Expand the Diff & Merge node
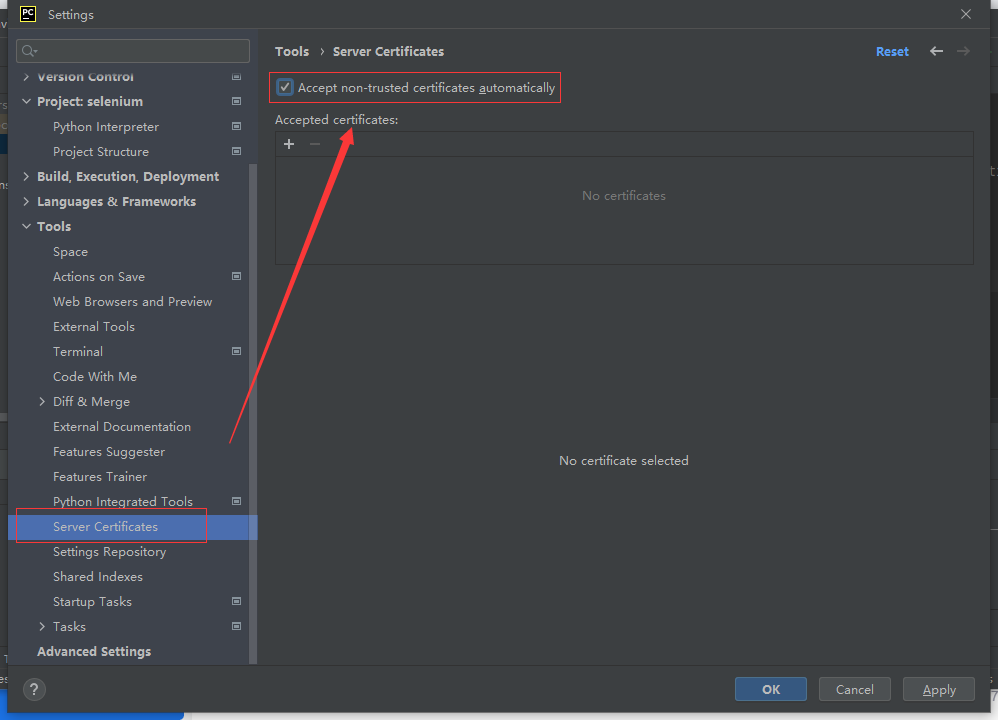Image resolution: width=998 pixels, height=720 pixels. pos(42,402)
